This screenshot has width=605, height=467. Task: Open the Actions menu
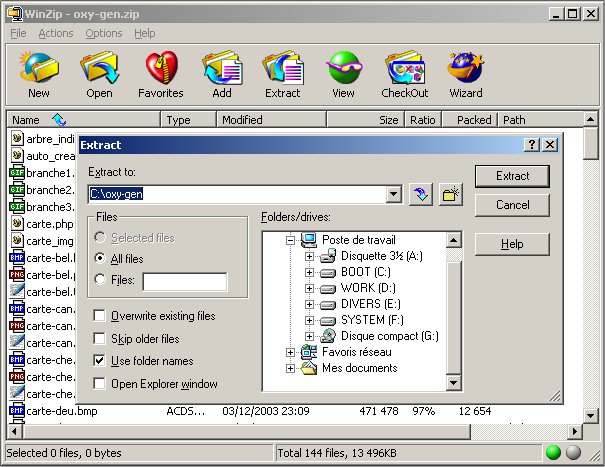56,34
